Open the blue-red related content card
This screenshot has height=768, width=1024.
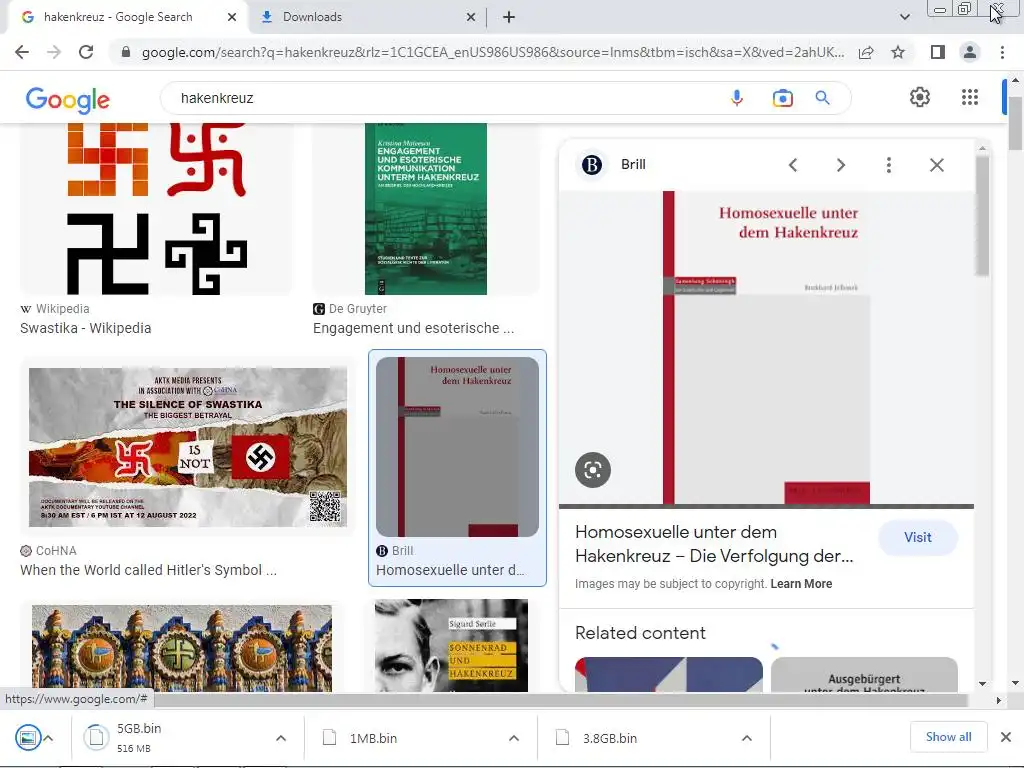tap(669, 675)
